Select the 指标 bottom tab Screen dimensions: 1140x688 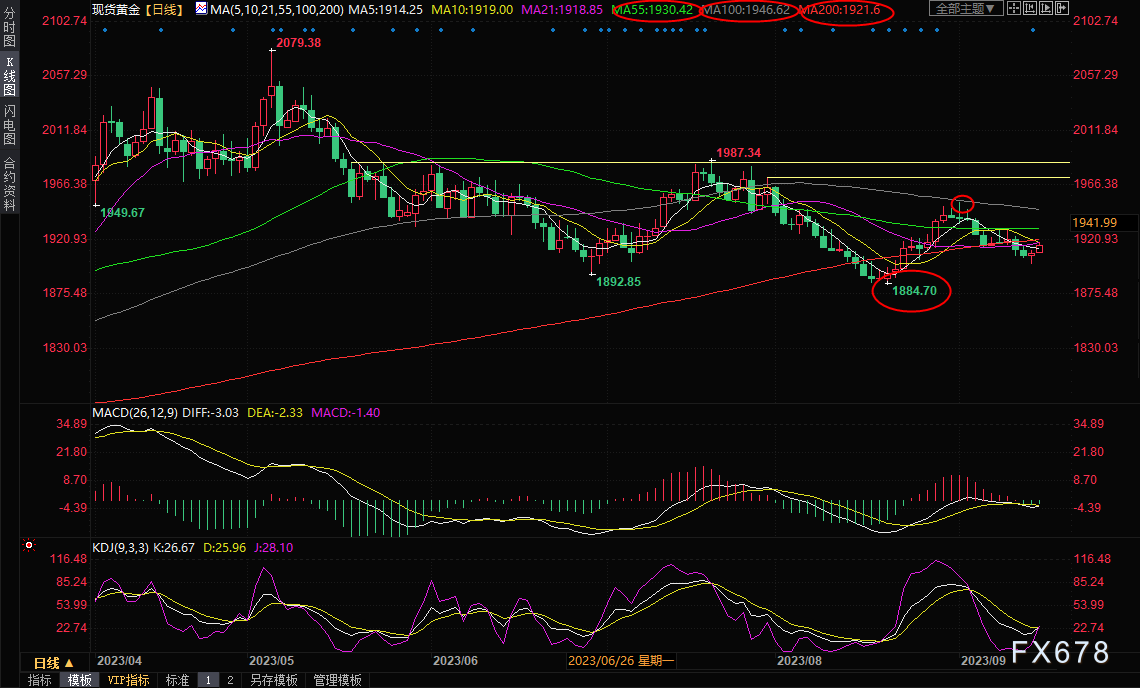pos(39,680)
